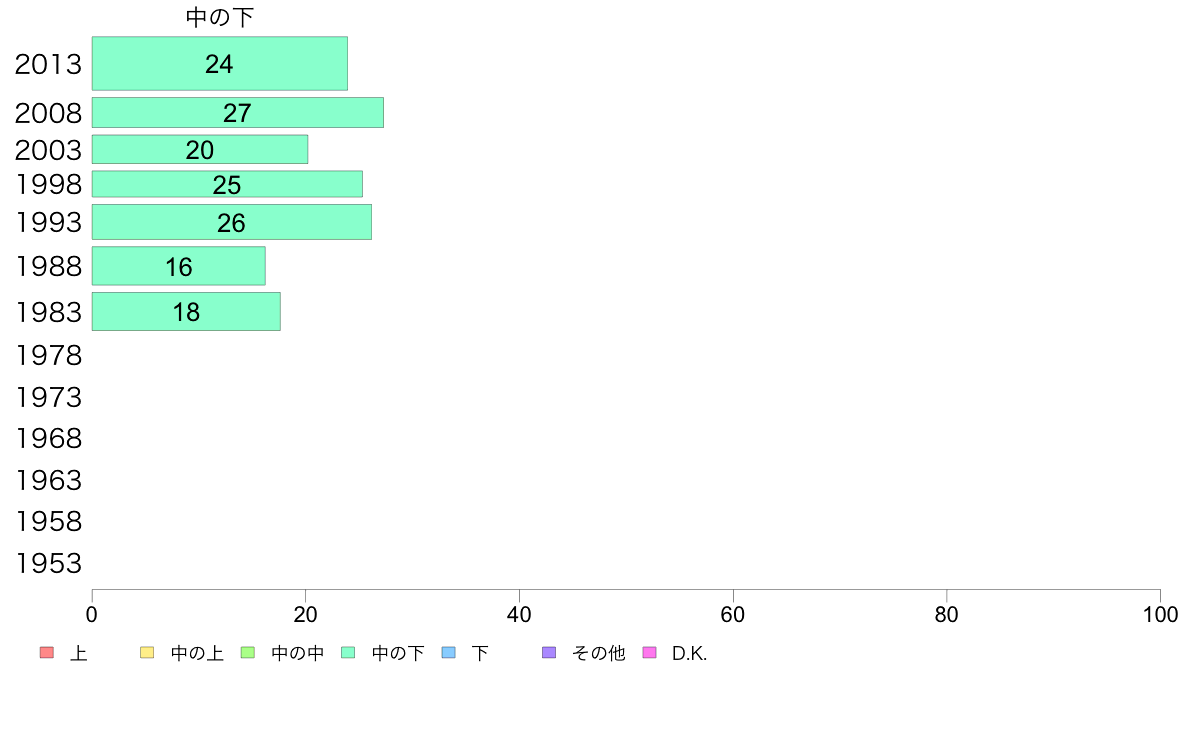1188x736 pixels.
Task: Select the 1993 bar showing 26
Action: (x=232, y=222)
